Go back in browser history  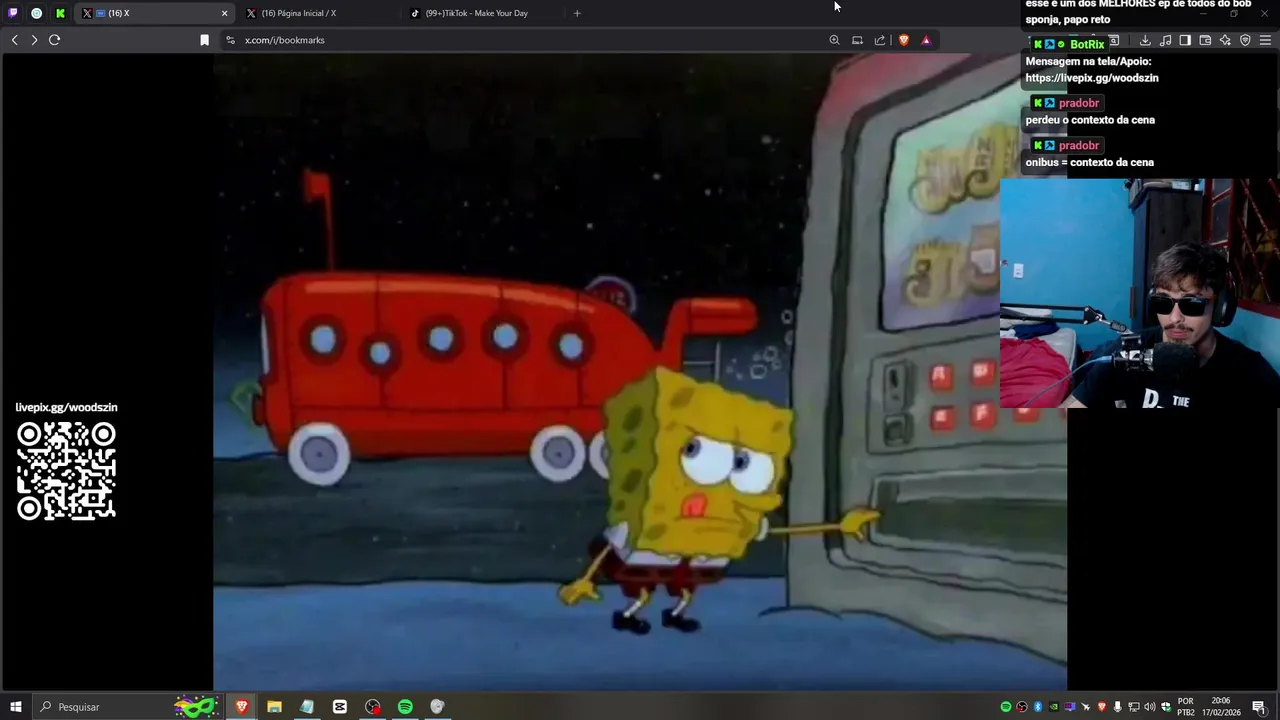[14, 40]
